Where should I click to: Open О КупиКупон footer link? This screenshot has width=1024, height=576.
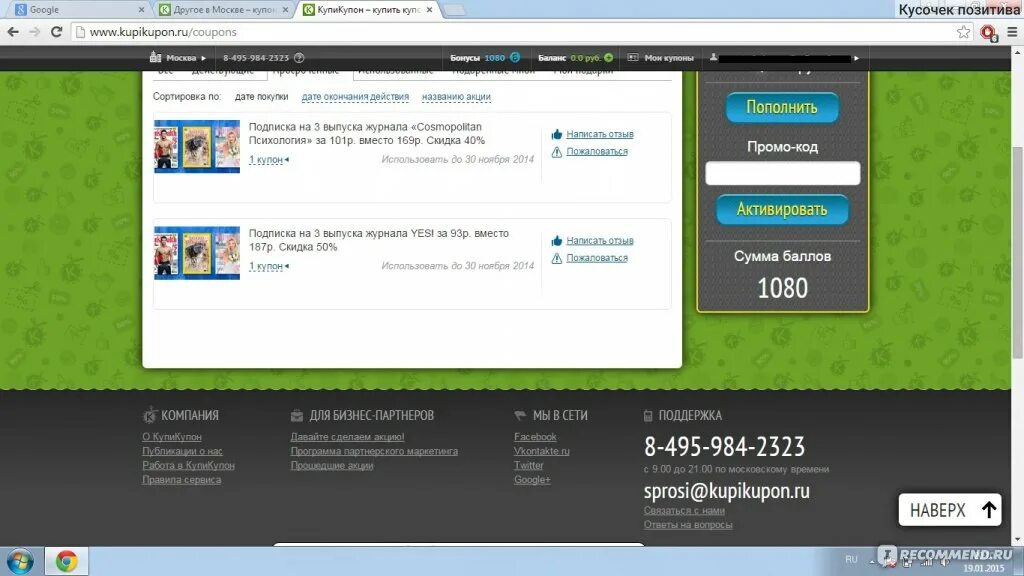tap(172, 436)
